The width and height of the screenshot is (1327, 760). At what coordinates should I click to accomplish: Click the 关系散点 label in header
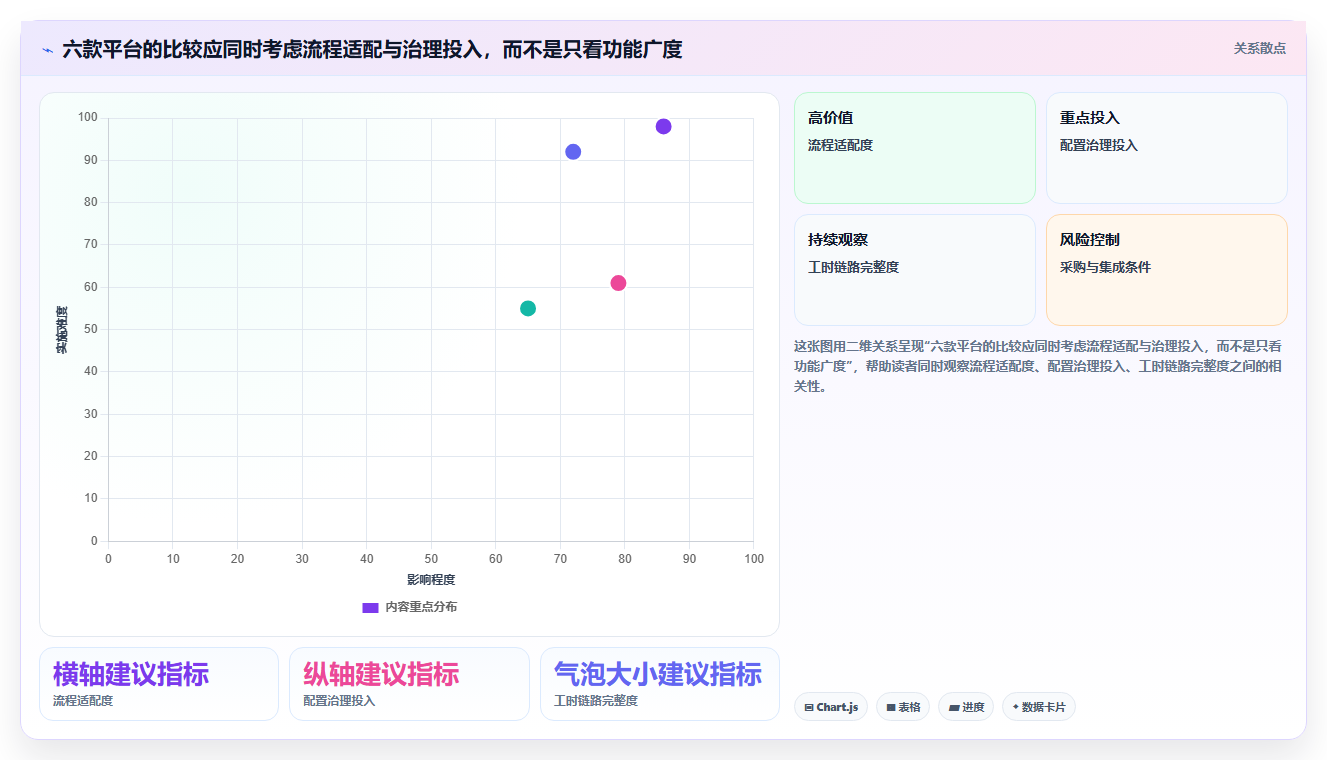pyautogui.click(x=1260, y=48)
